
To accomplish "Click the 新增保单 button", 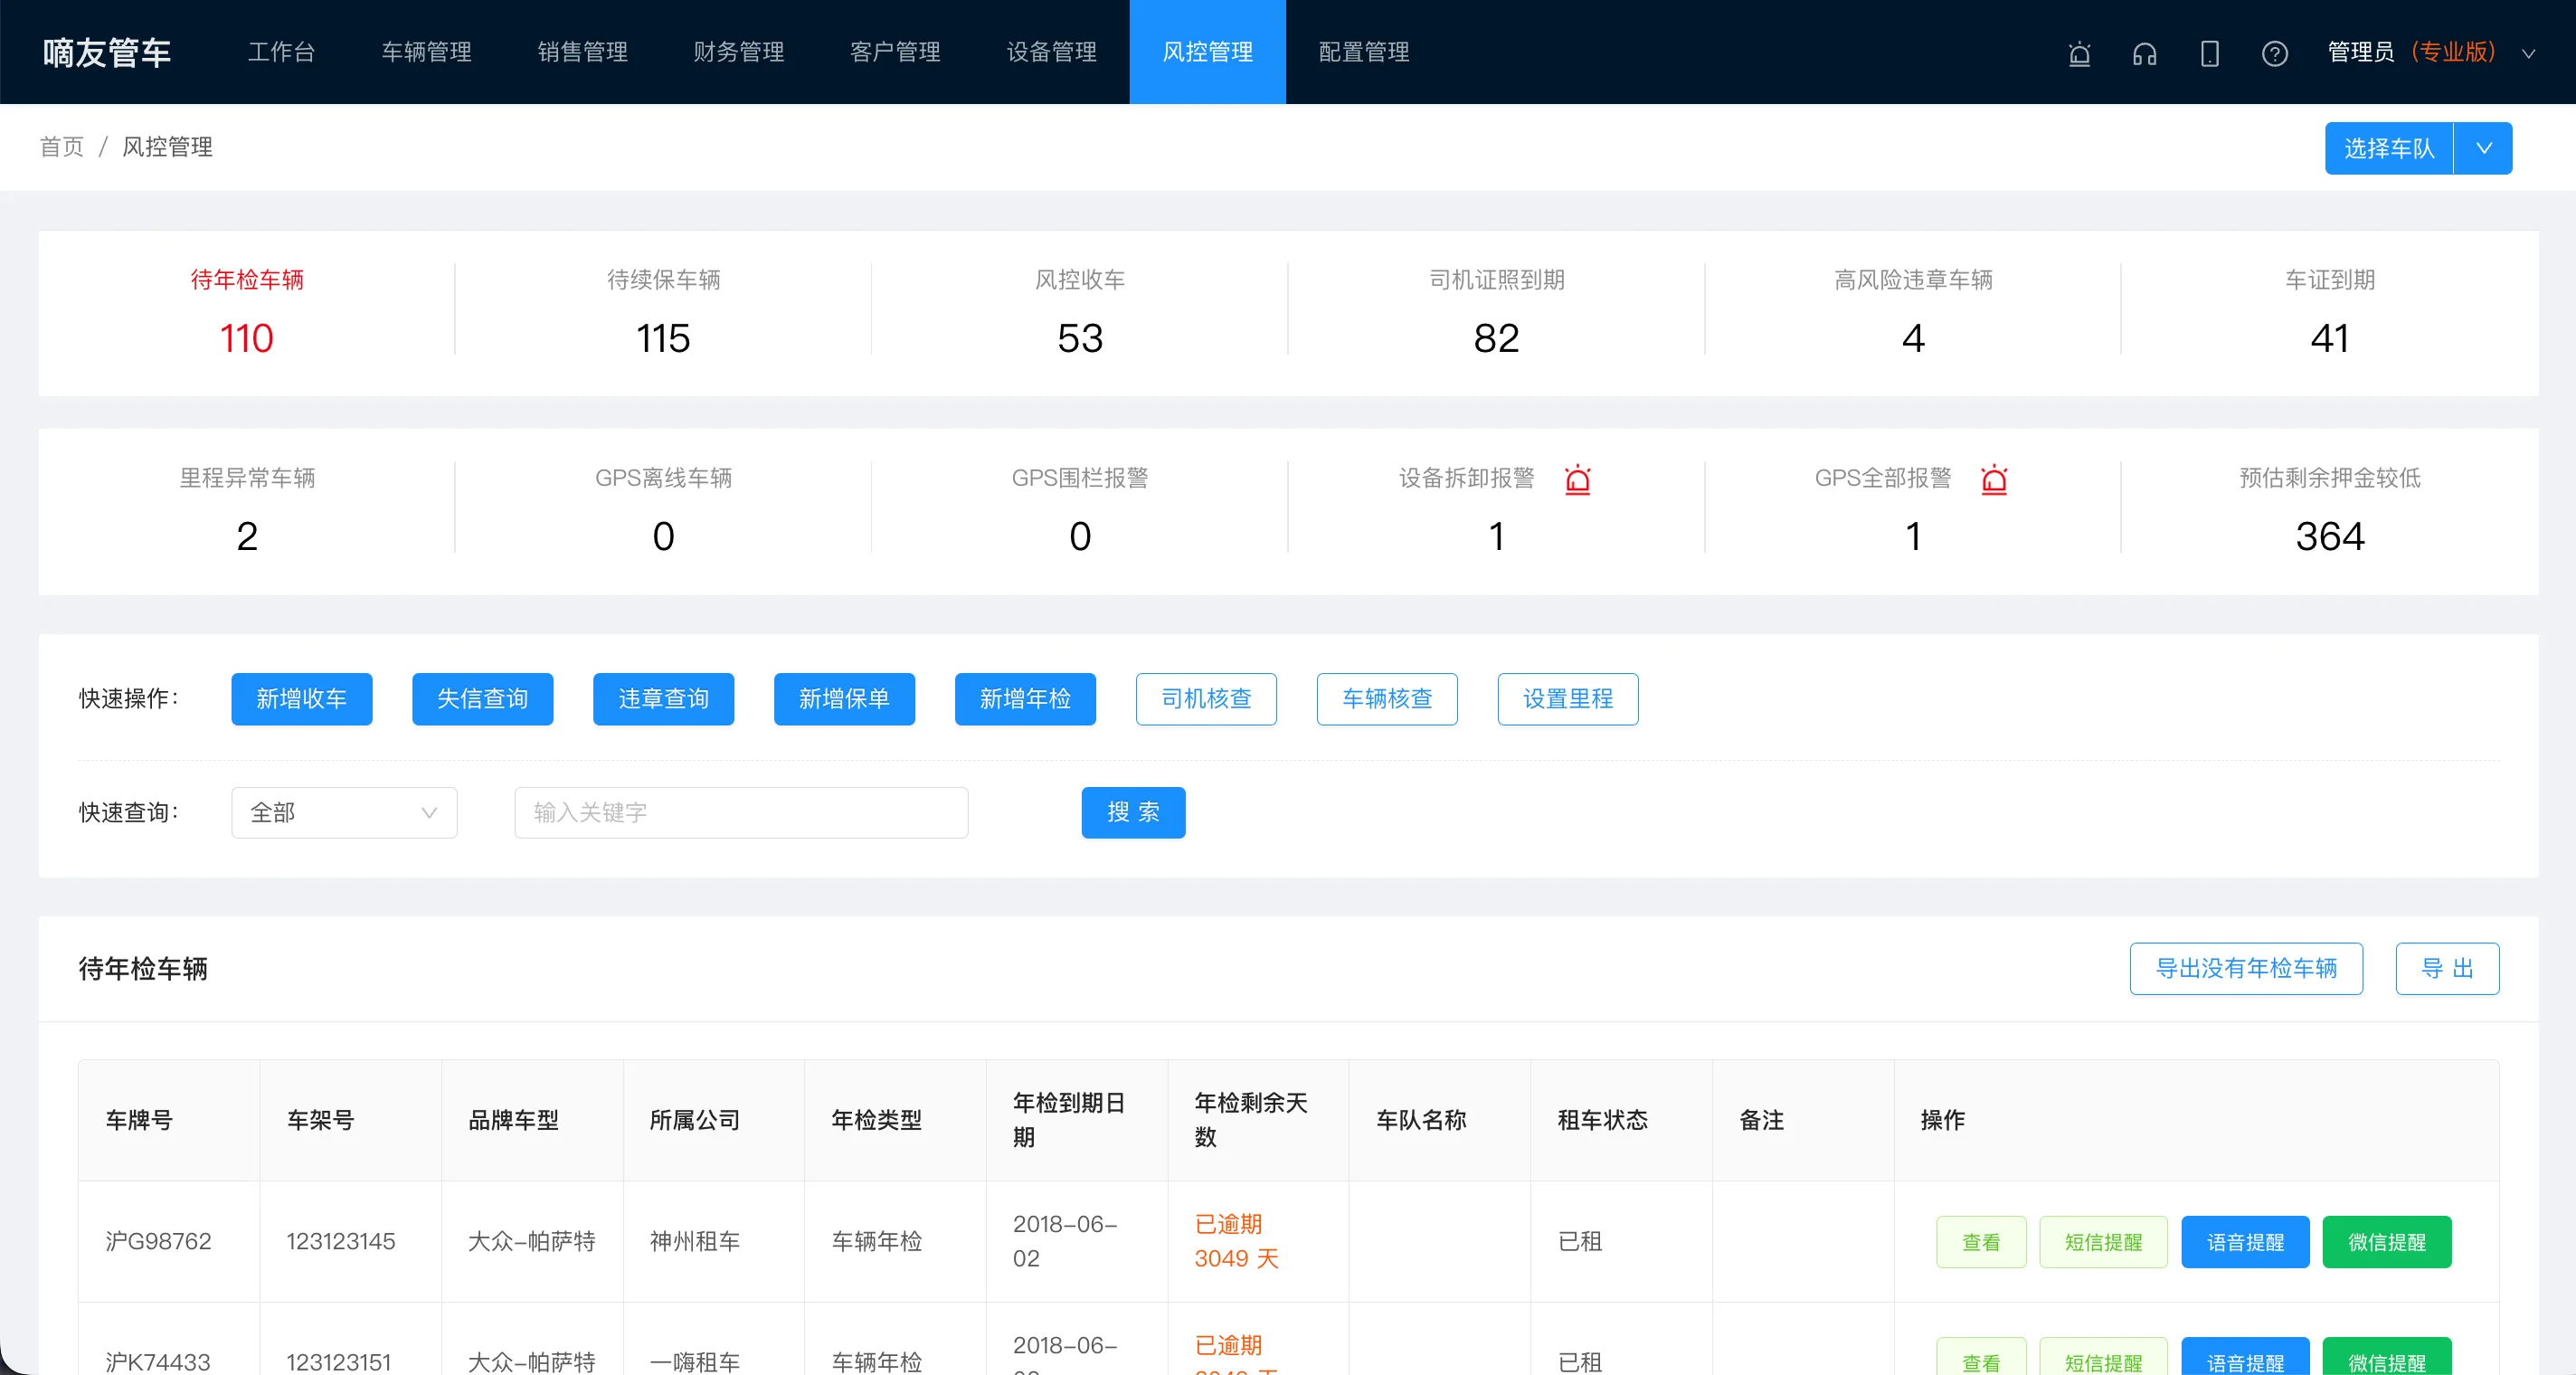I will tap(844, 699).
